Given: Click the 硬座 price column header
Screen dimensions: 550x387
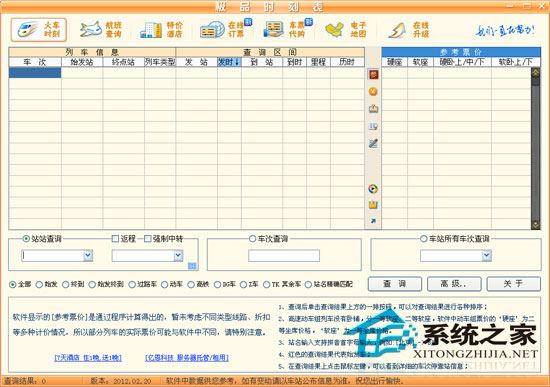Looking at the screenshot, I should point(395,62).
